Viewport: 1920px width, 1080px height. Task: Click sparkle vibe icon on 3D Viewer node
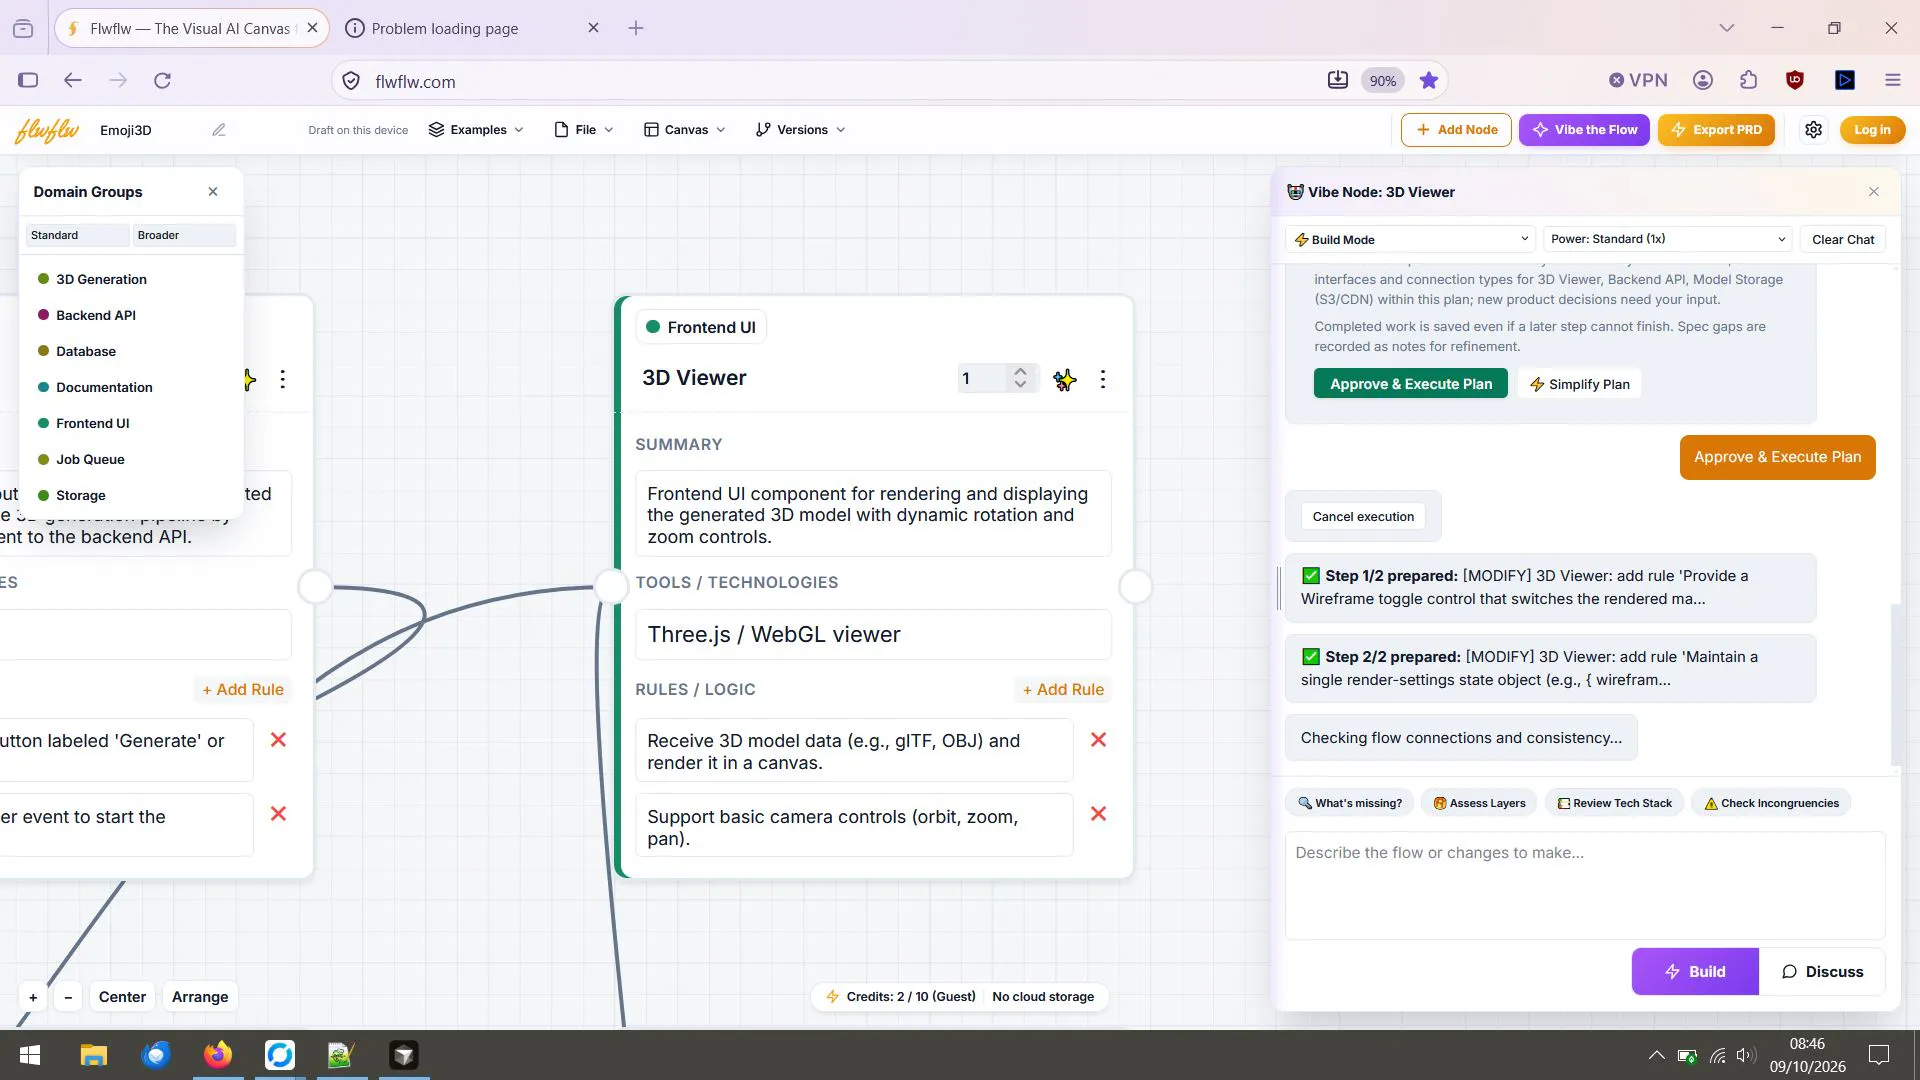[x=1064, y=379]
